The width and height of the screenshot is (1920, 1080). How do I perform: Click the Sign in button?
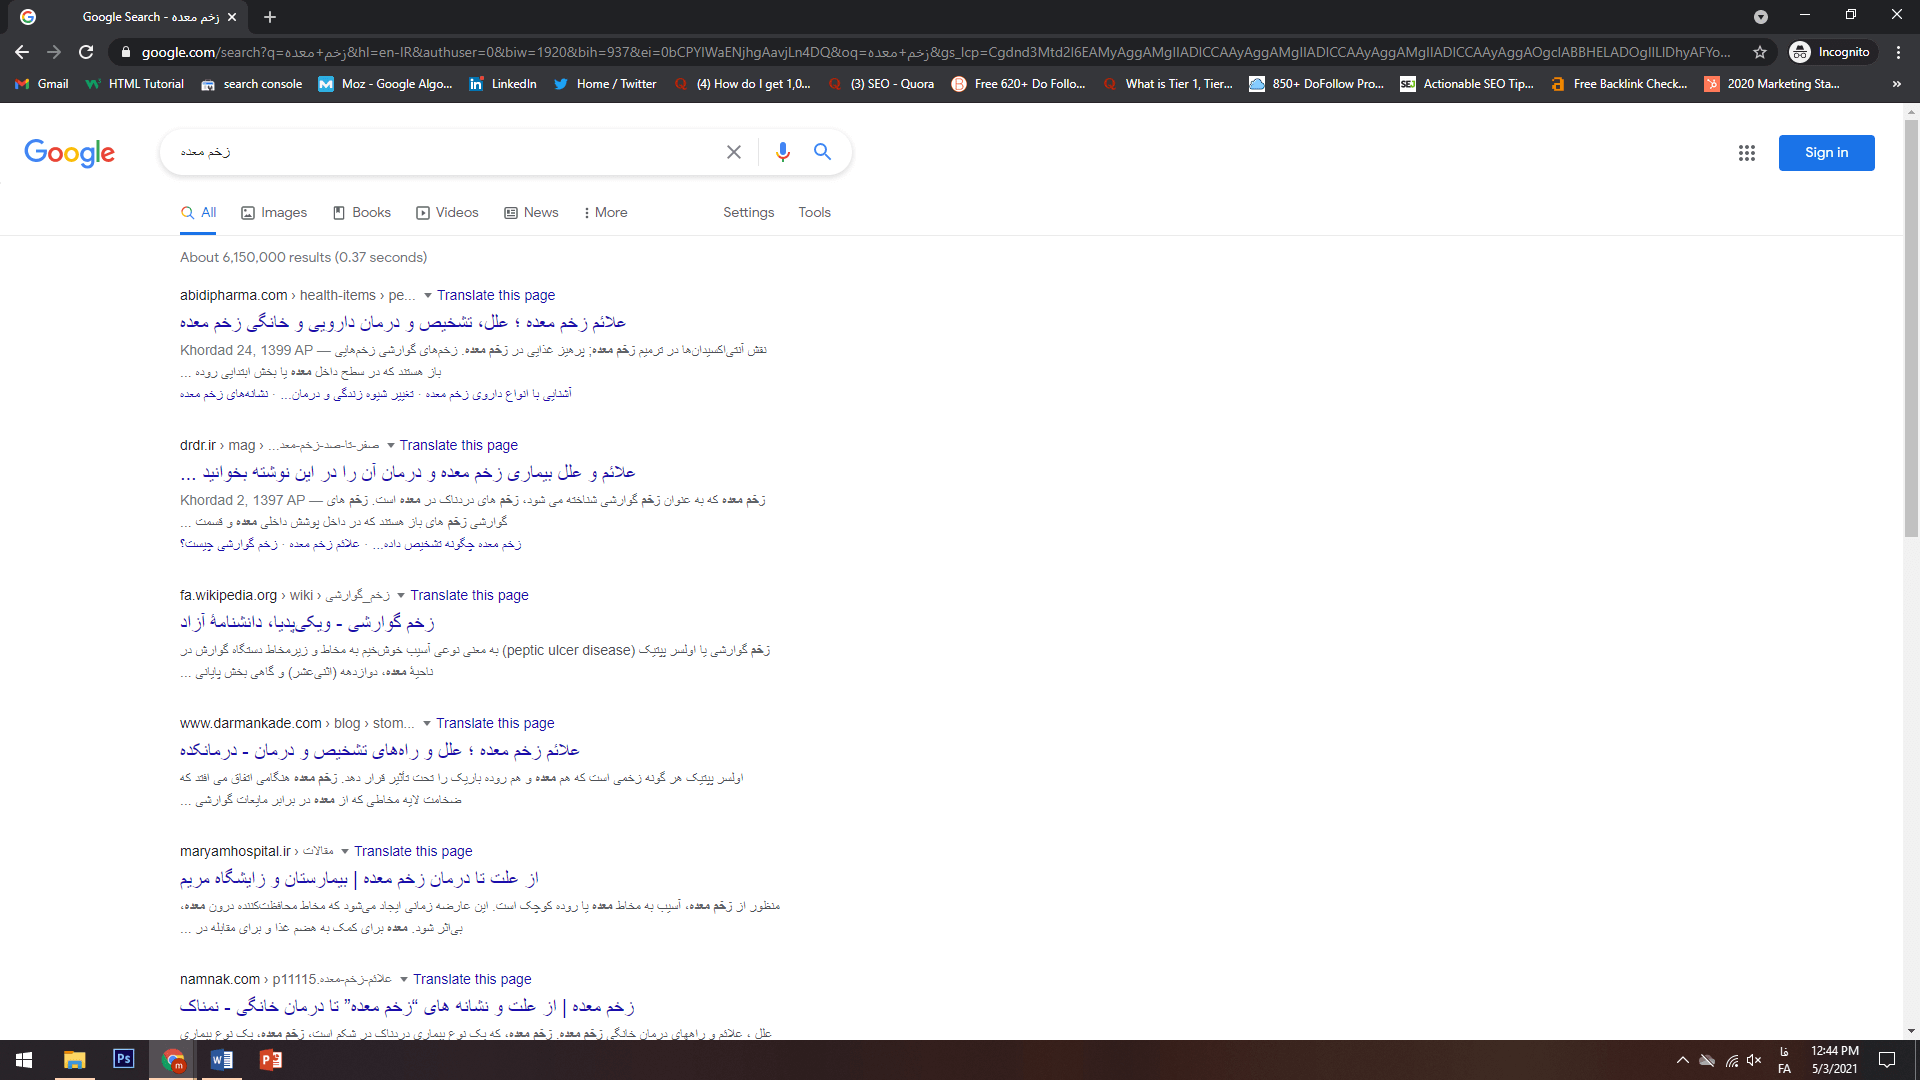pyautogui.click(x=1826, y=153)
